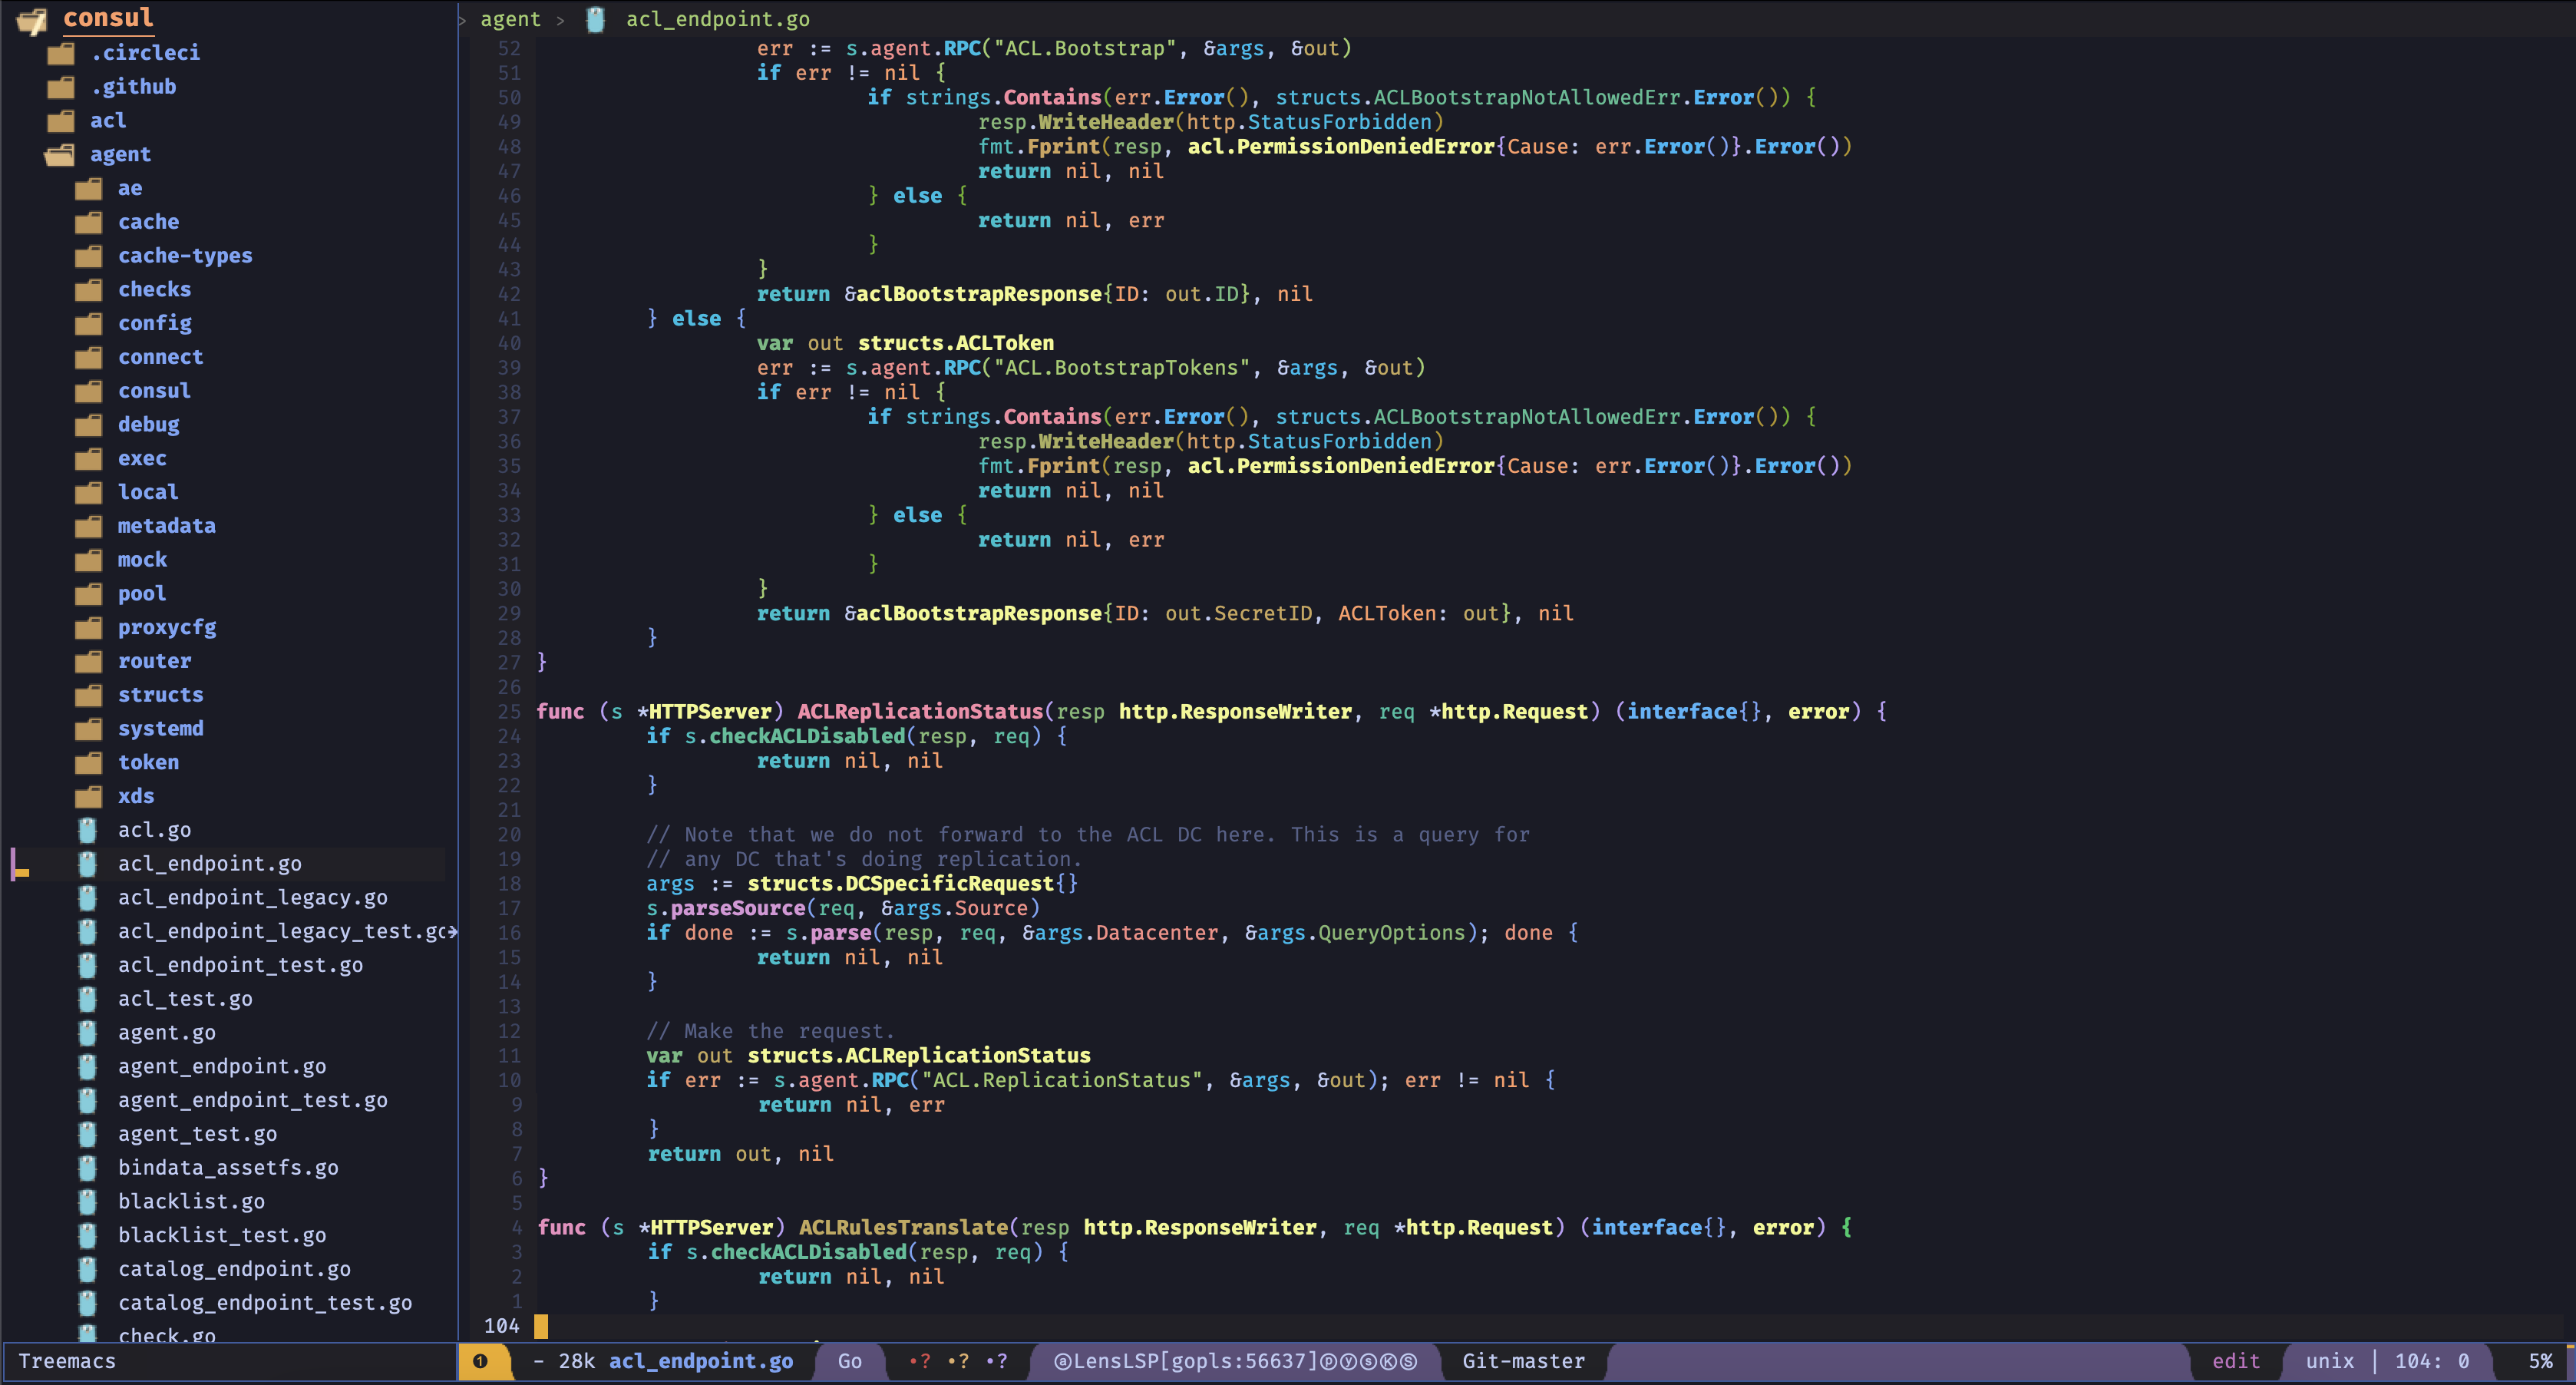2576x1385 pixels.
Task: Click the Git-master branch indicator
Action: point(1522,1361)
